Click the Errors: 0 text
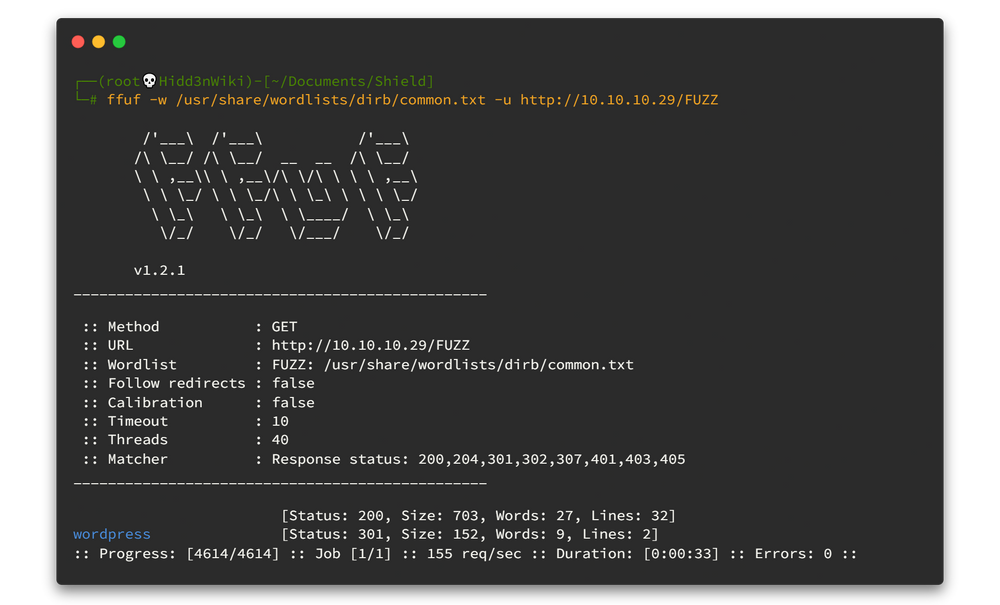This screenshot has width=1000, height=605. coord(793,553)
